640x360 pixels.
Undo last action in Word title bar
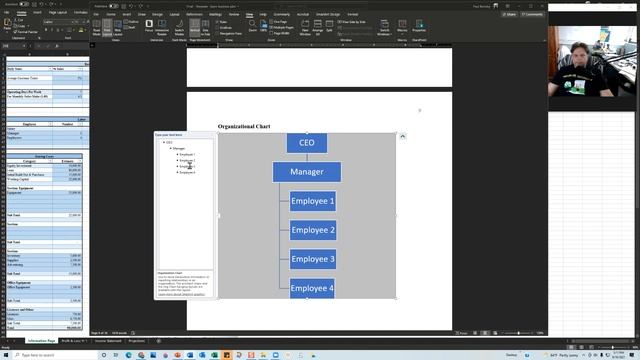click(x=131, y=6)
